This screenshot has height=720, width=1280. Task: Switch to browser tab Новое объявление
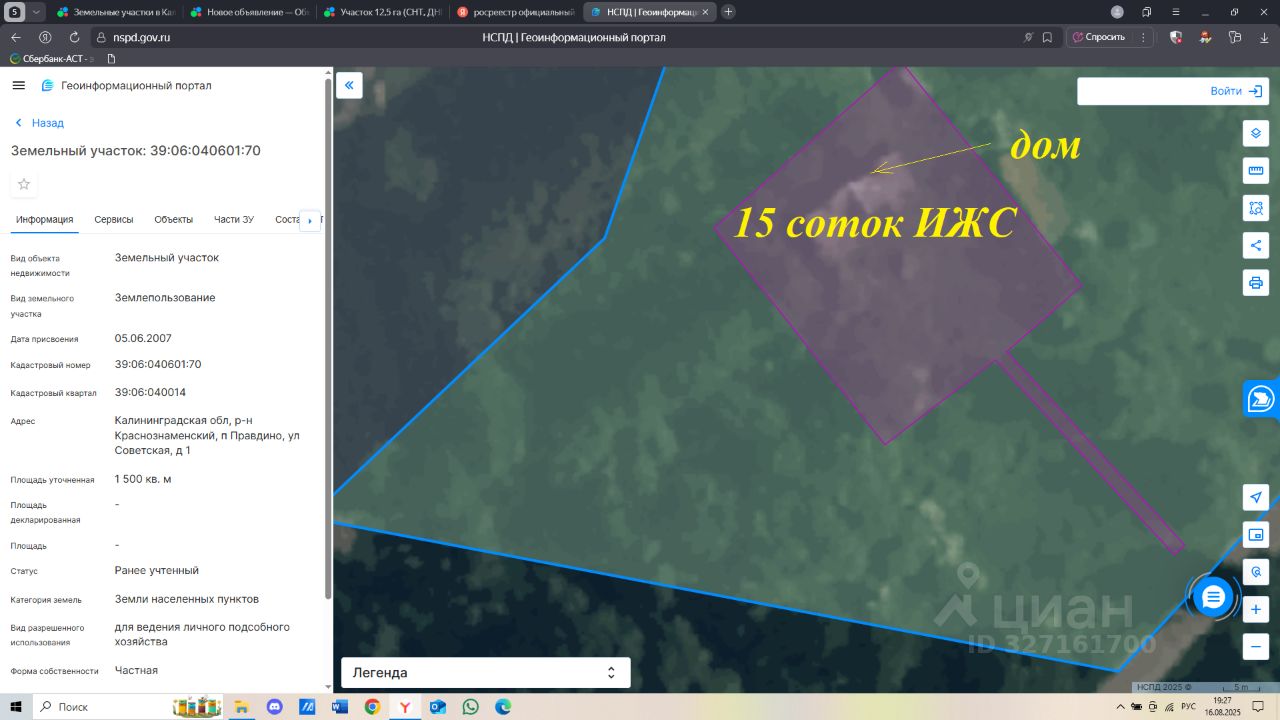(x=249, y=12)
